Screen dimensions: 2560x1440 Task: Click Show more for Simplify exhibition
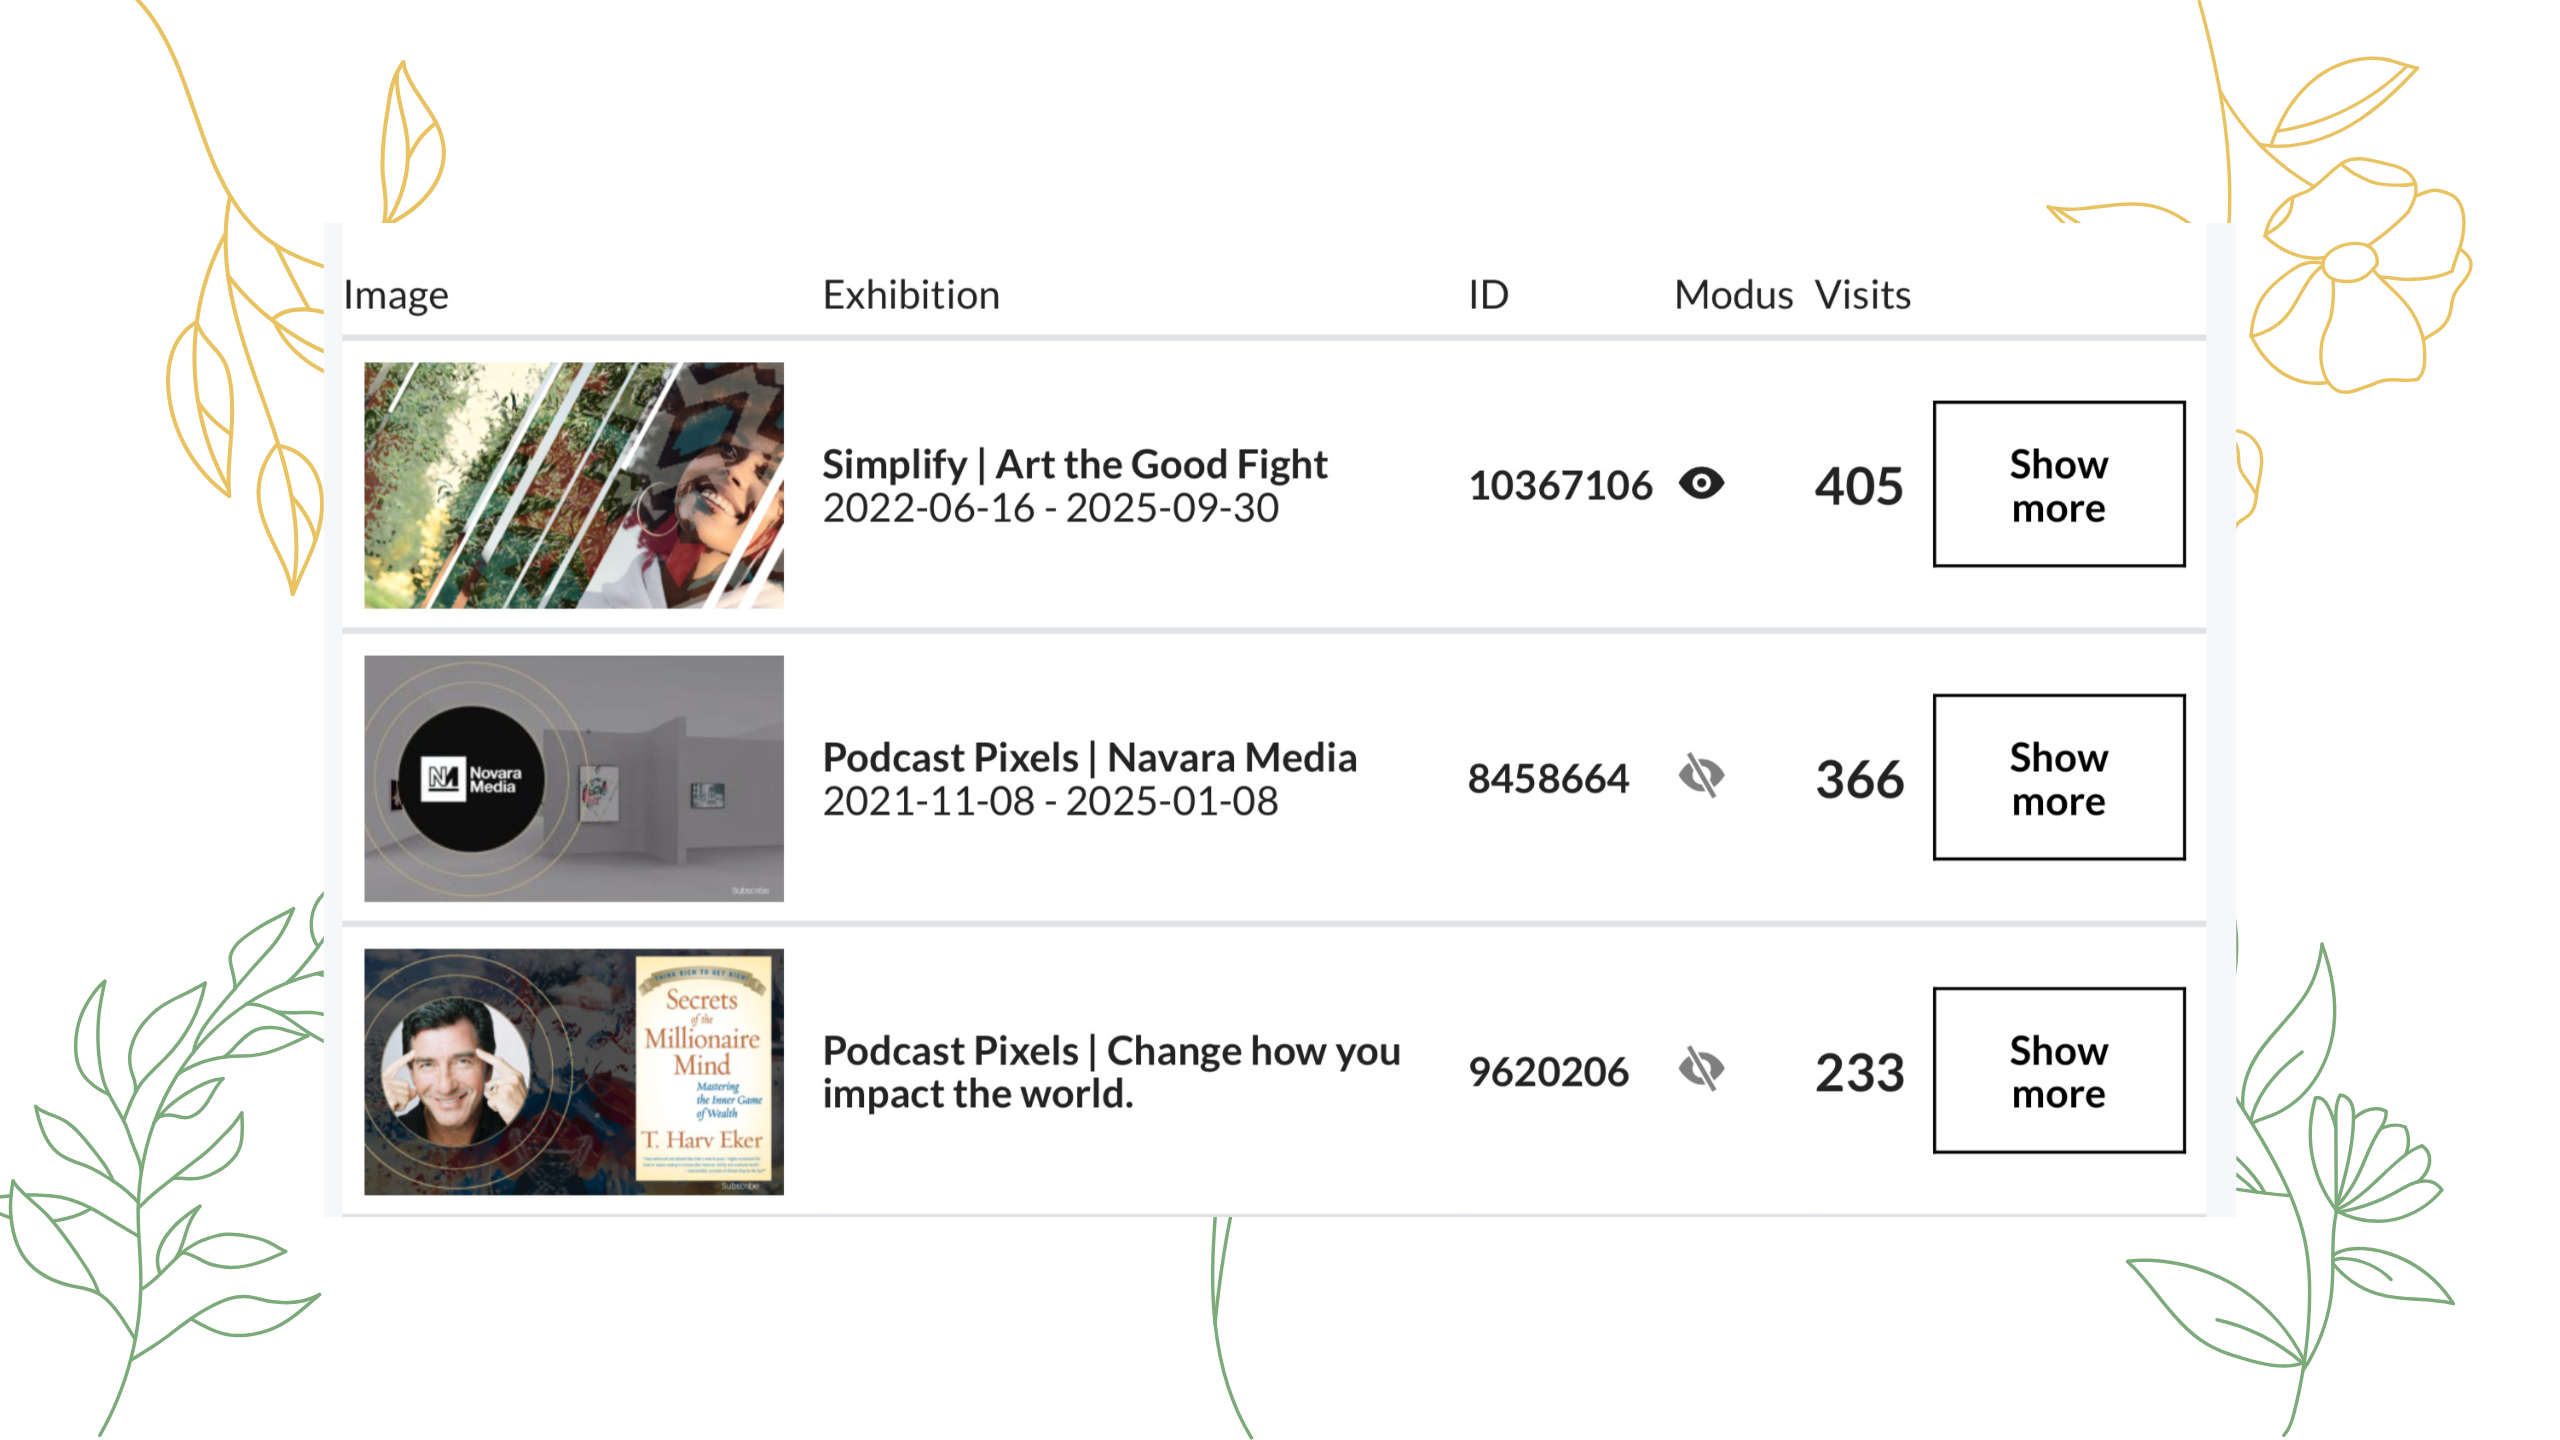coord(2058,485)
